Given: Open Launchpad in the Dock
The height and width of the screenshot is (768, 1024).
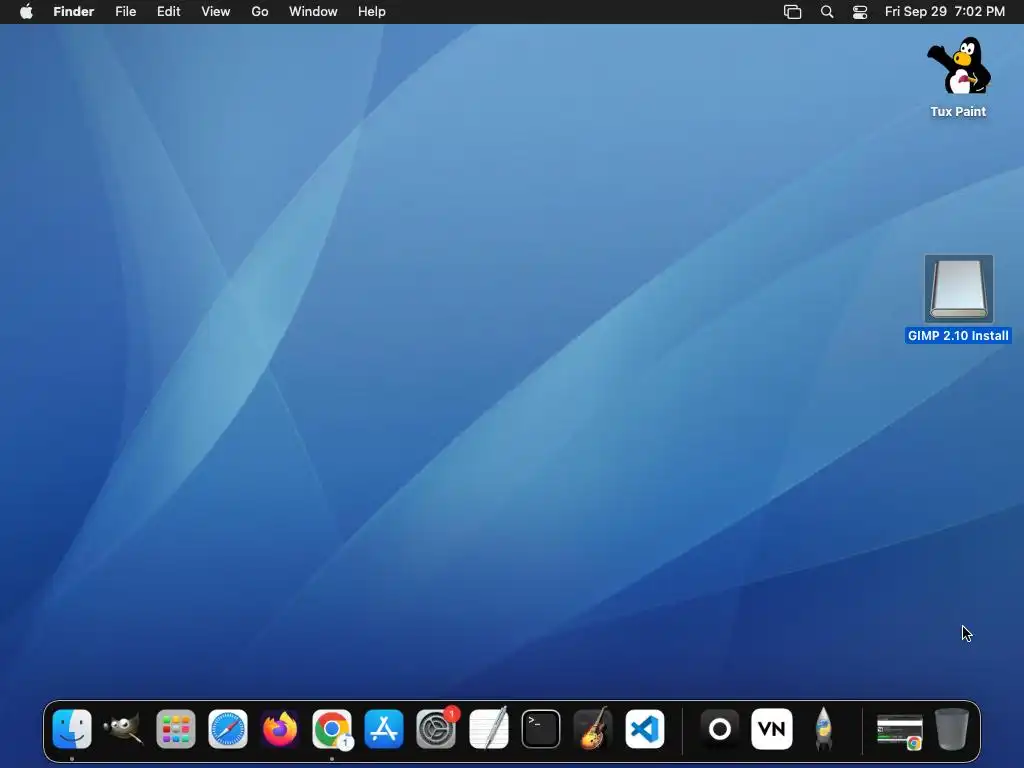Looking at the screenshot, I should (176, 729).
